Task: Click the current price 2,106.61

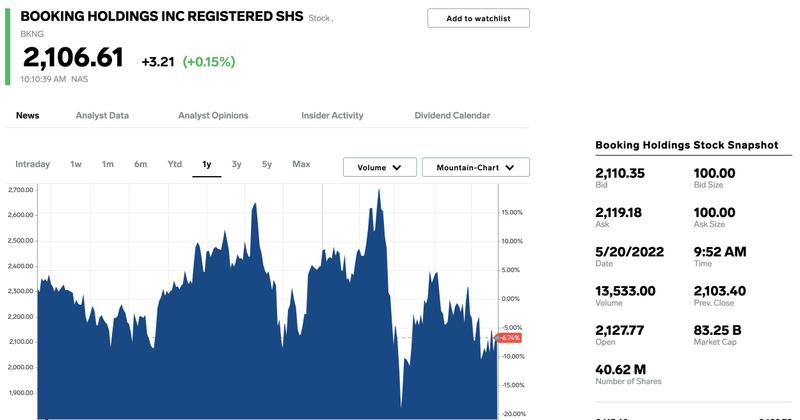Action: [x=73, y=57]
